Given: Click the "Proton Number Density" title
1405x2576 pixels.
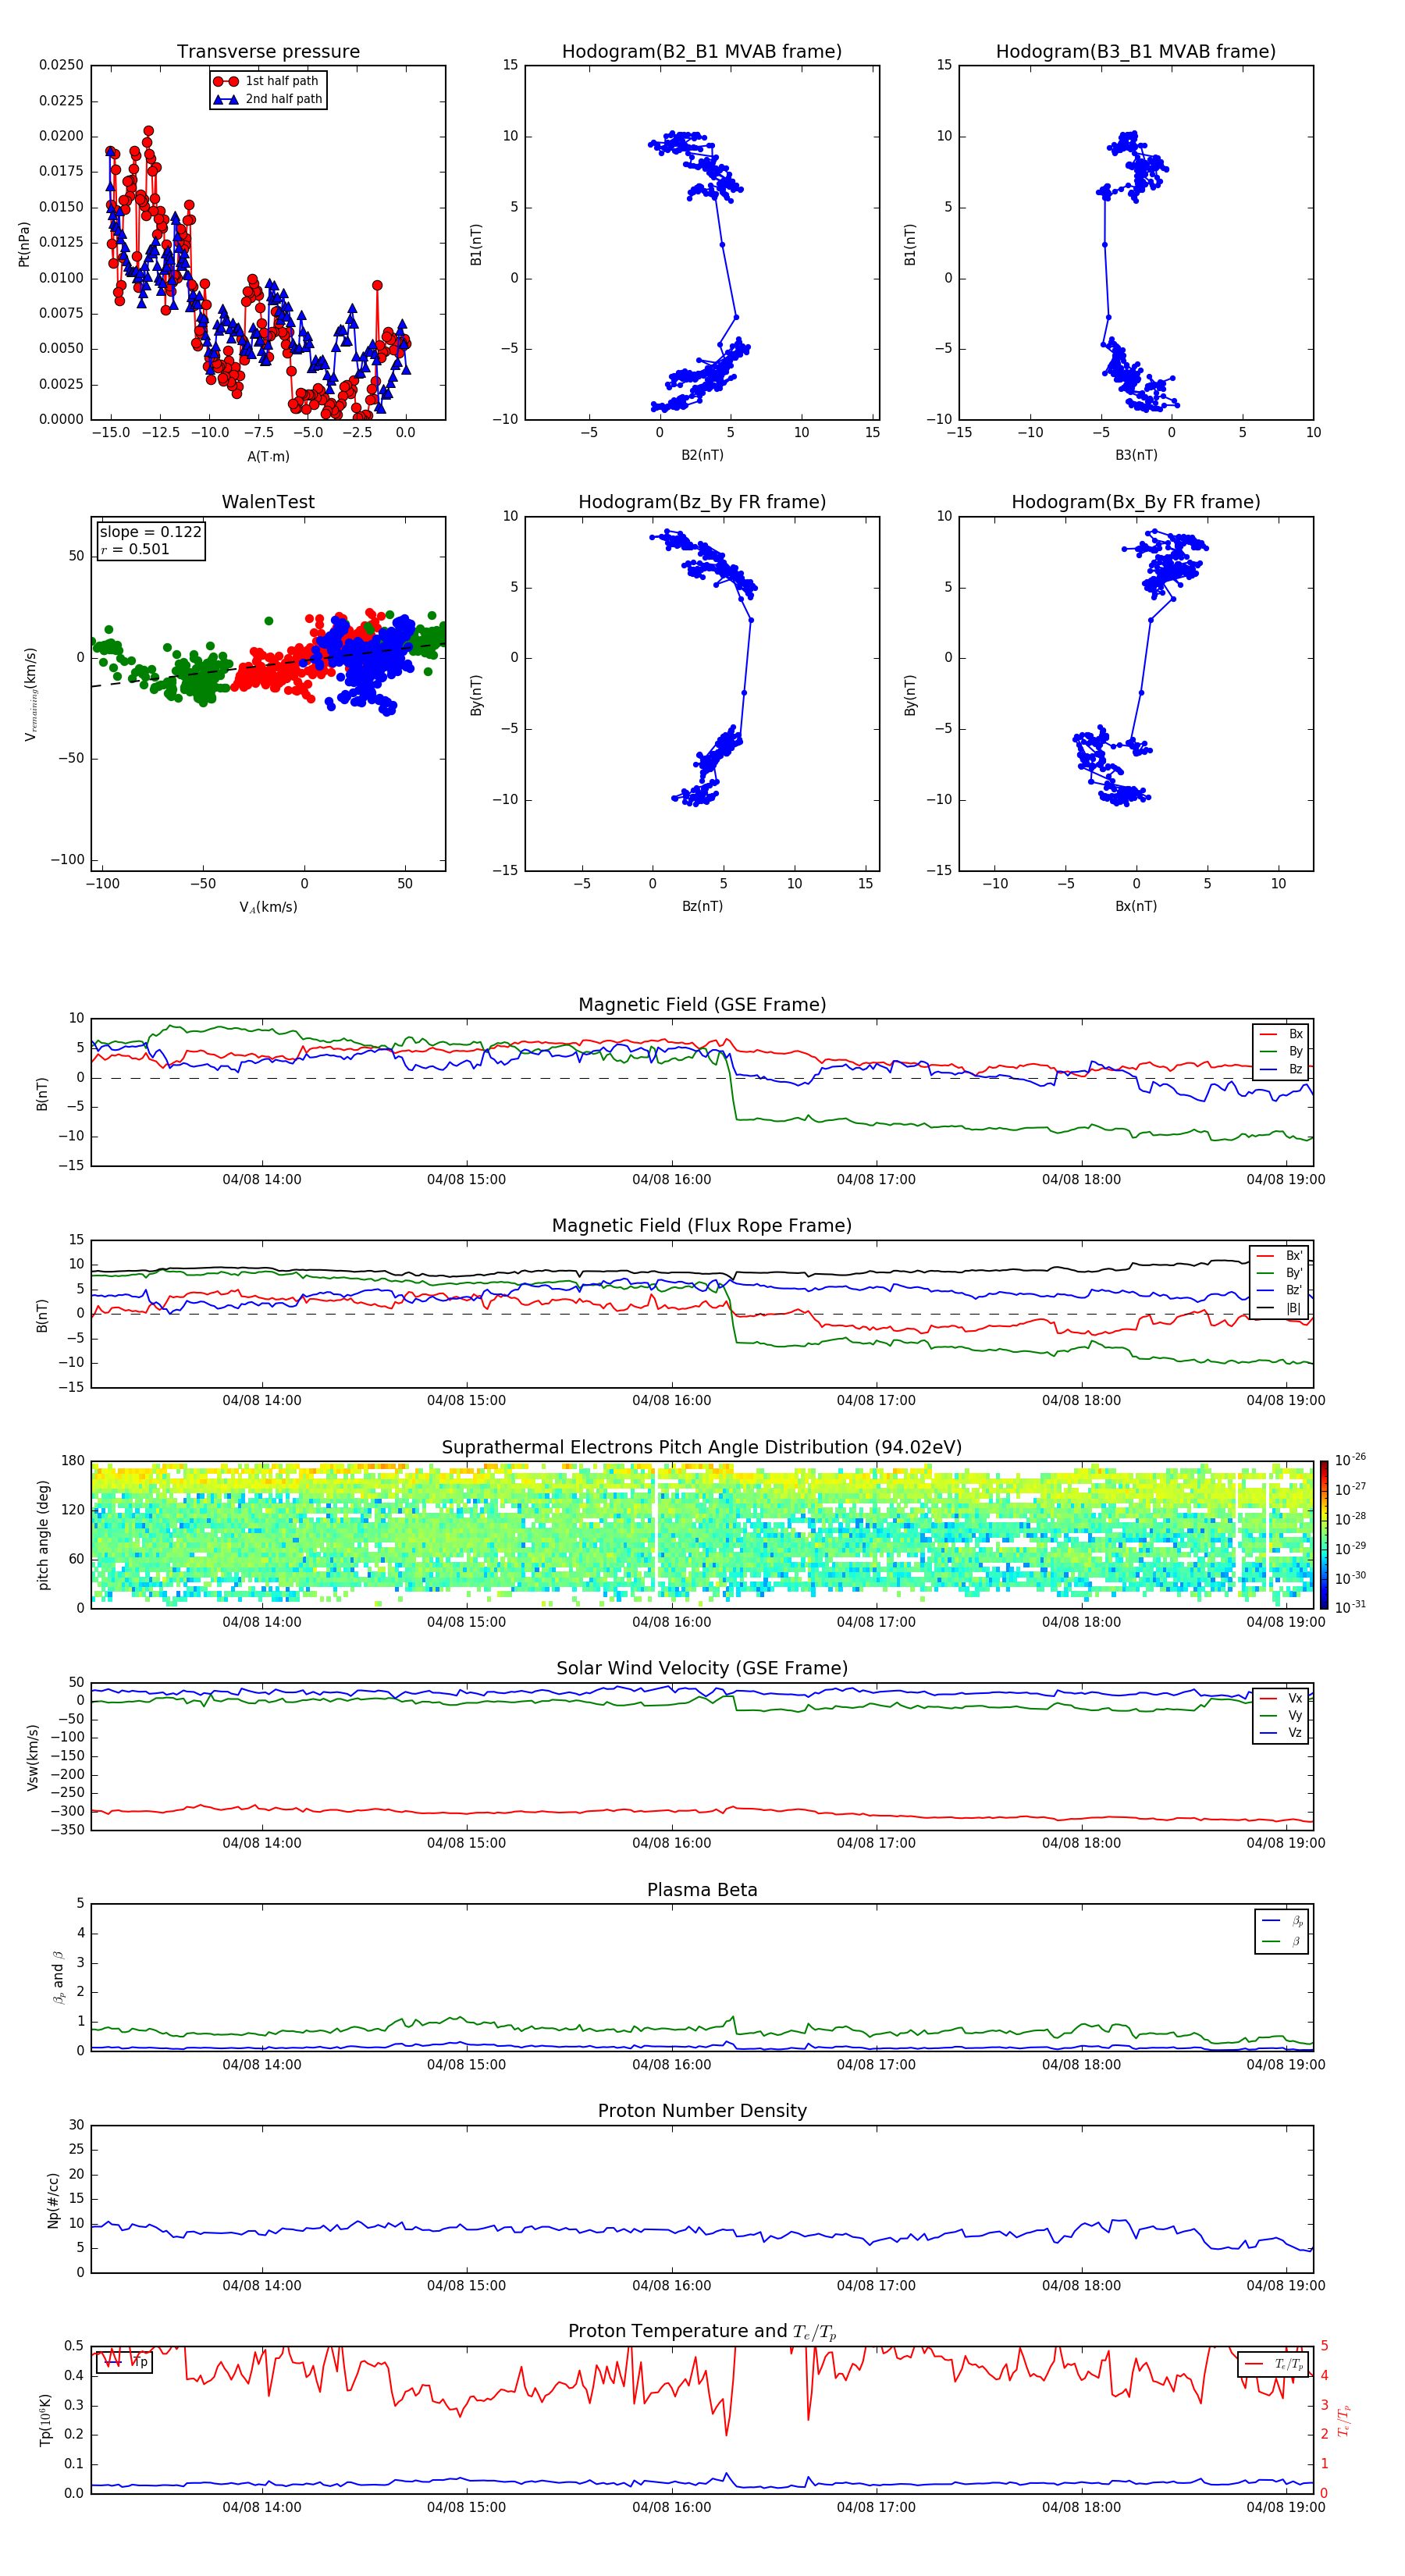Looking at the screenshot, I should coord(702,2111).
